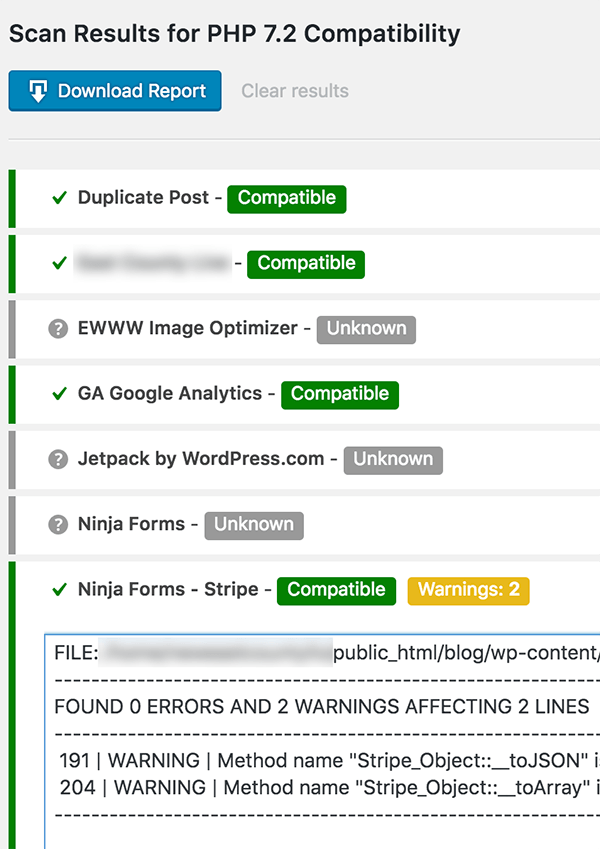Click the green checkmark beside the blurred plugin name
600x849 pixels.
pos(59,264)
